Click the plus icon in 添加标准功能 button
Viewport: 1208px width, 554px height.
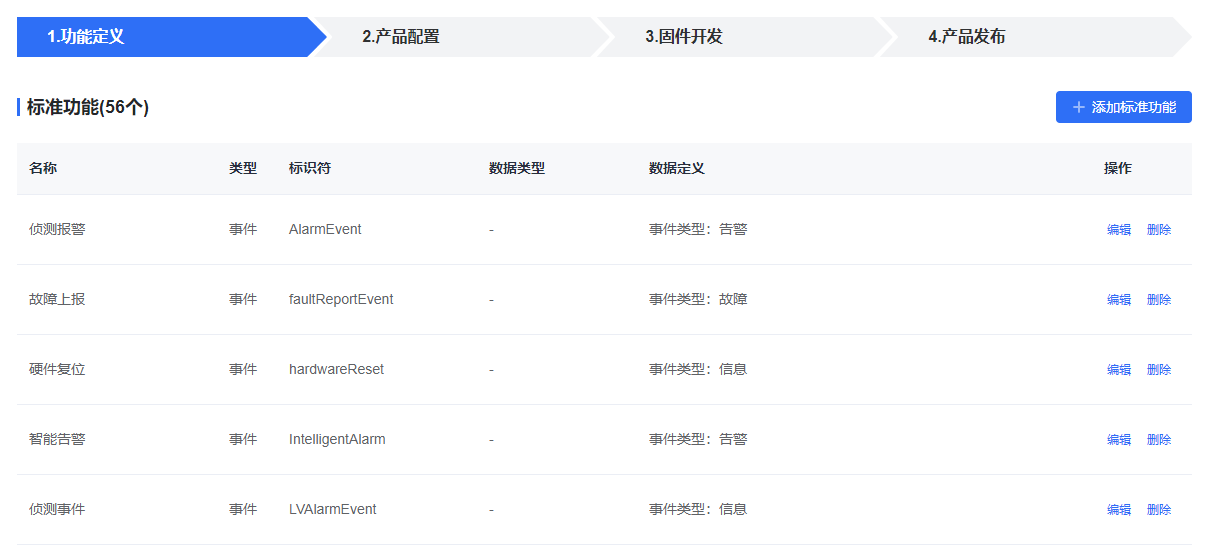1078,107
